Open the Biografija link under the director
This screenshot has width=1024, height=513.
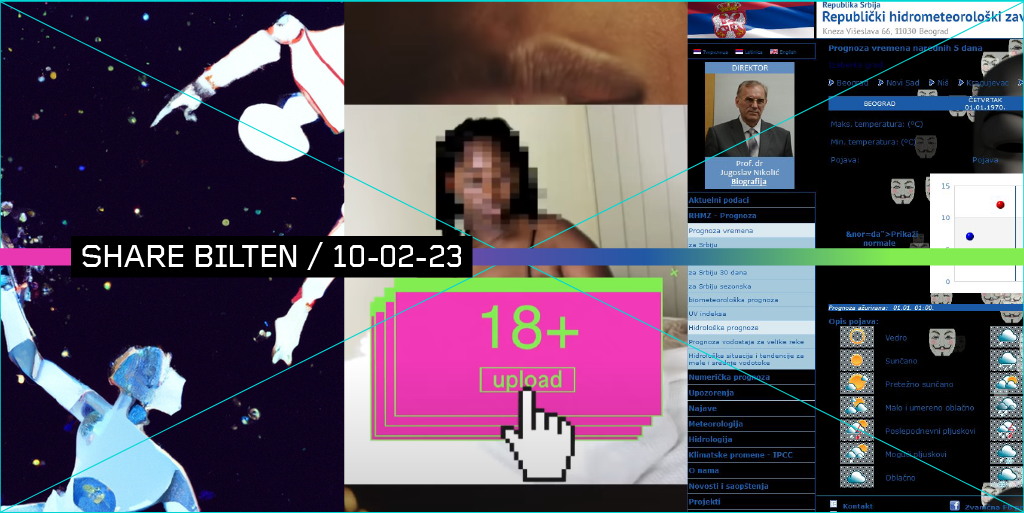748,182
